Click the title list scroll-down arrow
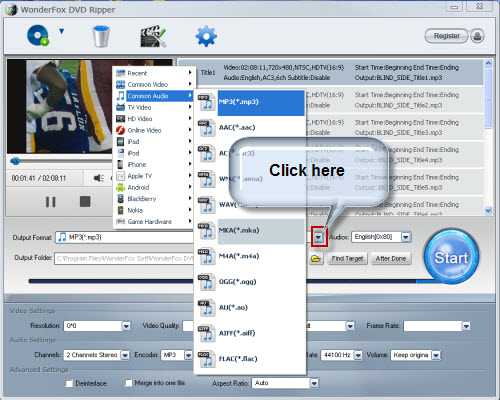The image size is (500, 400). [488, 210]
